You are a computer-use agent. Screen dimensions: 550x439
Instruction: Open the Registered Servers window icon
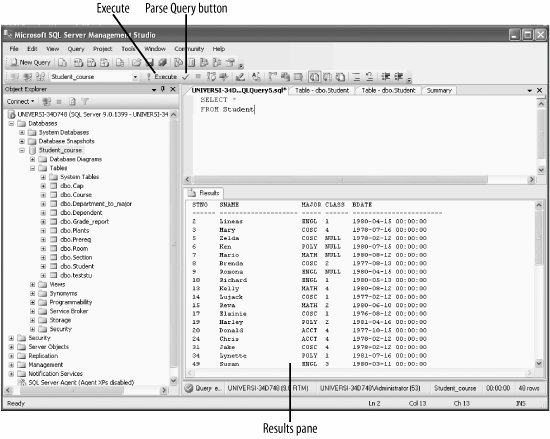click(x=178, y=63)
